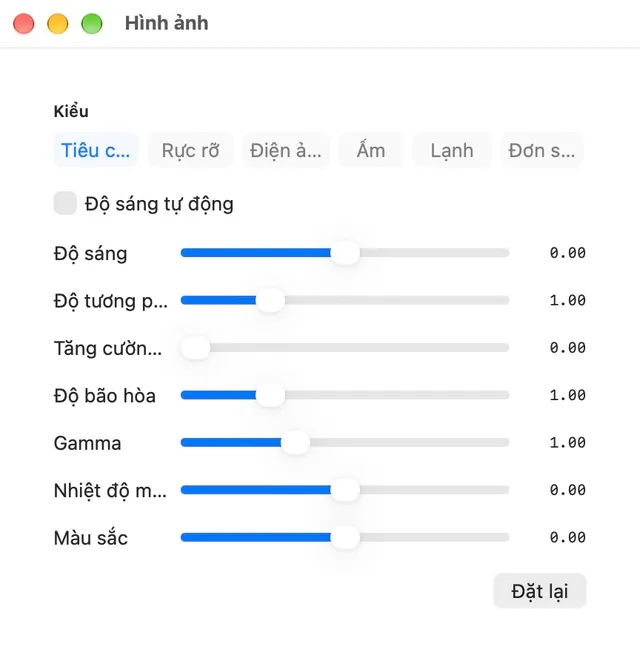Click the Tăng cườn... slider handle
Viewport: 640px width, 661px height.
tap(195, 348)
